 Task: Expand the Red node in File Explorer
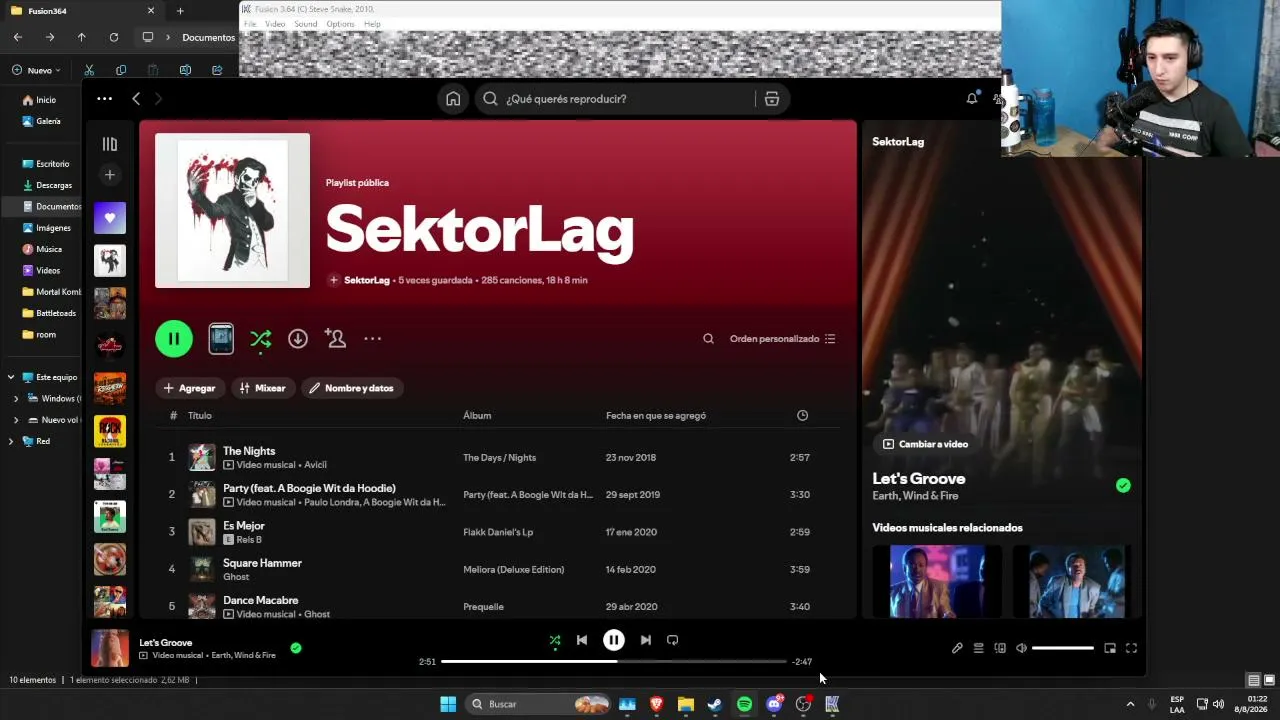pos(11,441)
